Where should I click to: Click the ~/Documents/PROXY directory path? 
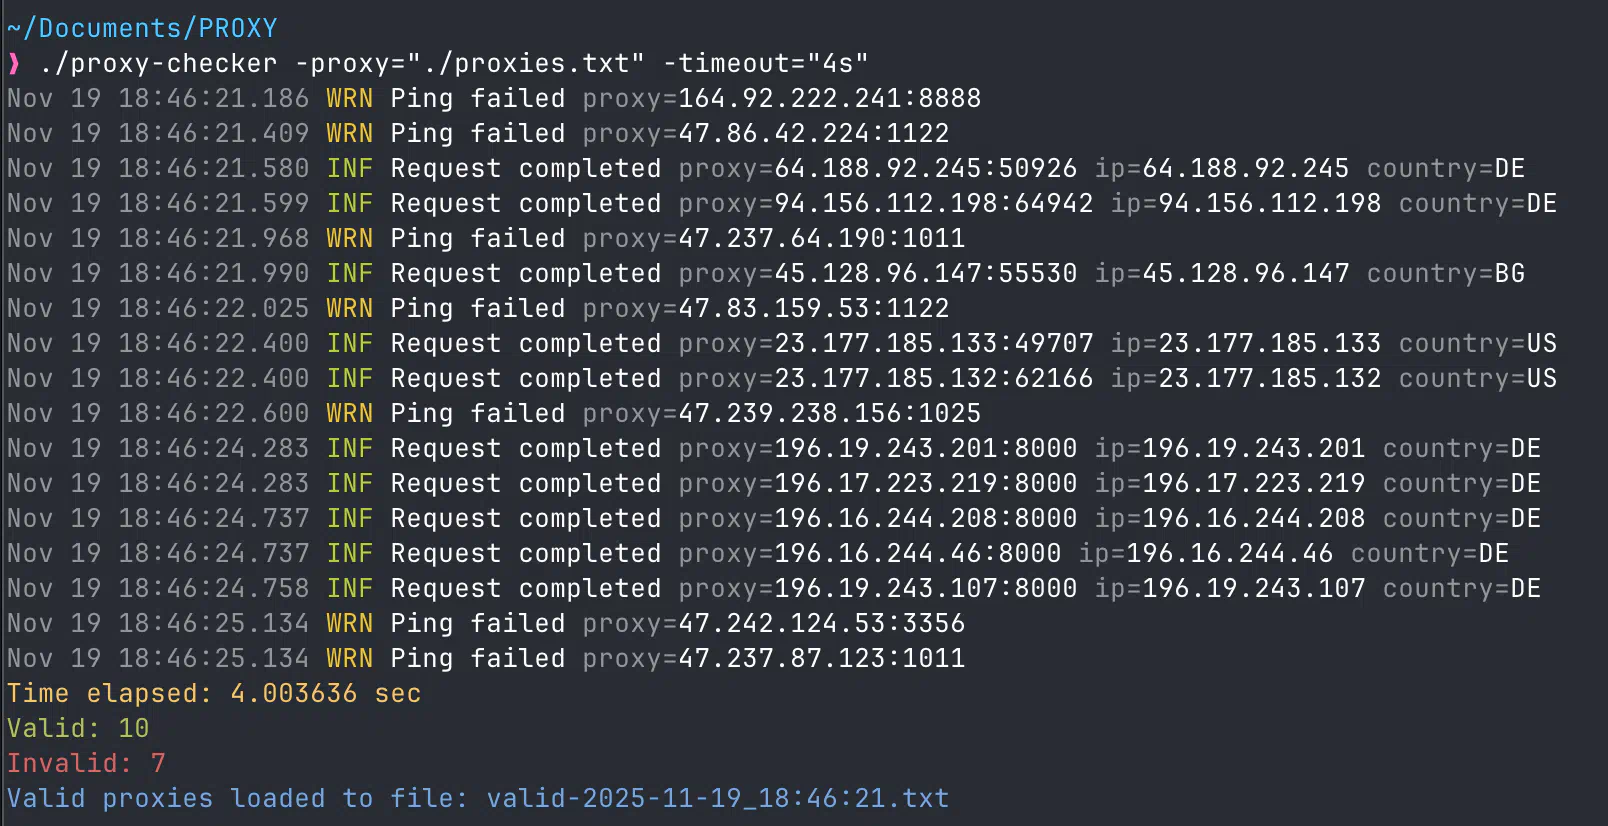(142, 28)
